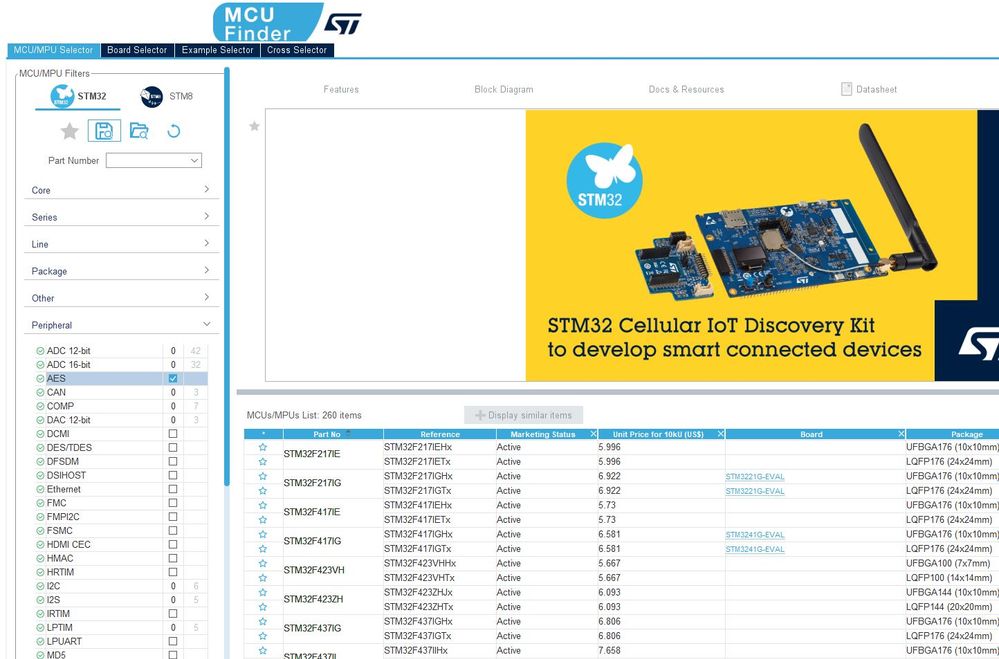Open the Board Selector tab
This screenshot has height=659, width=999.
[137, 50]
